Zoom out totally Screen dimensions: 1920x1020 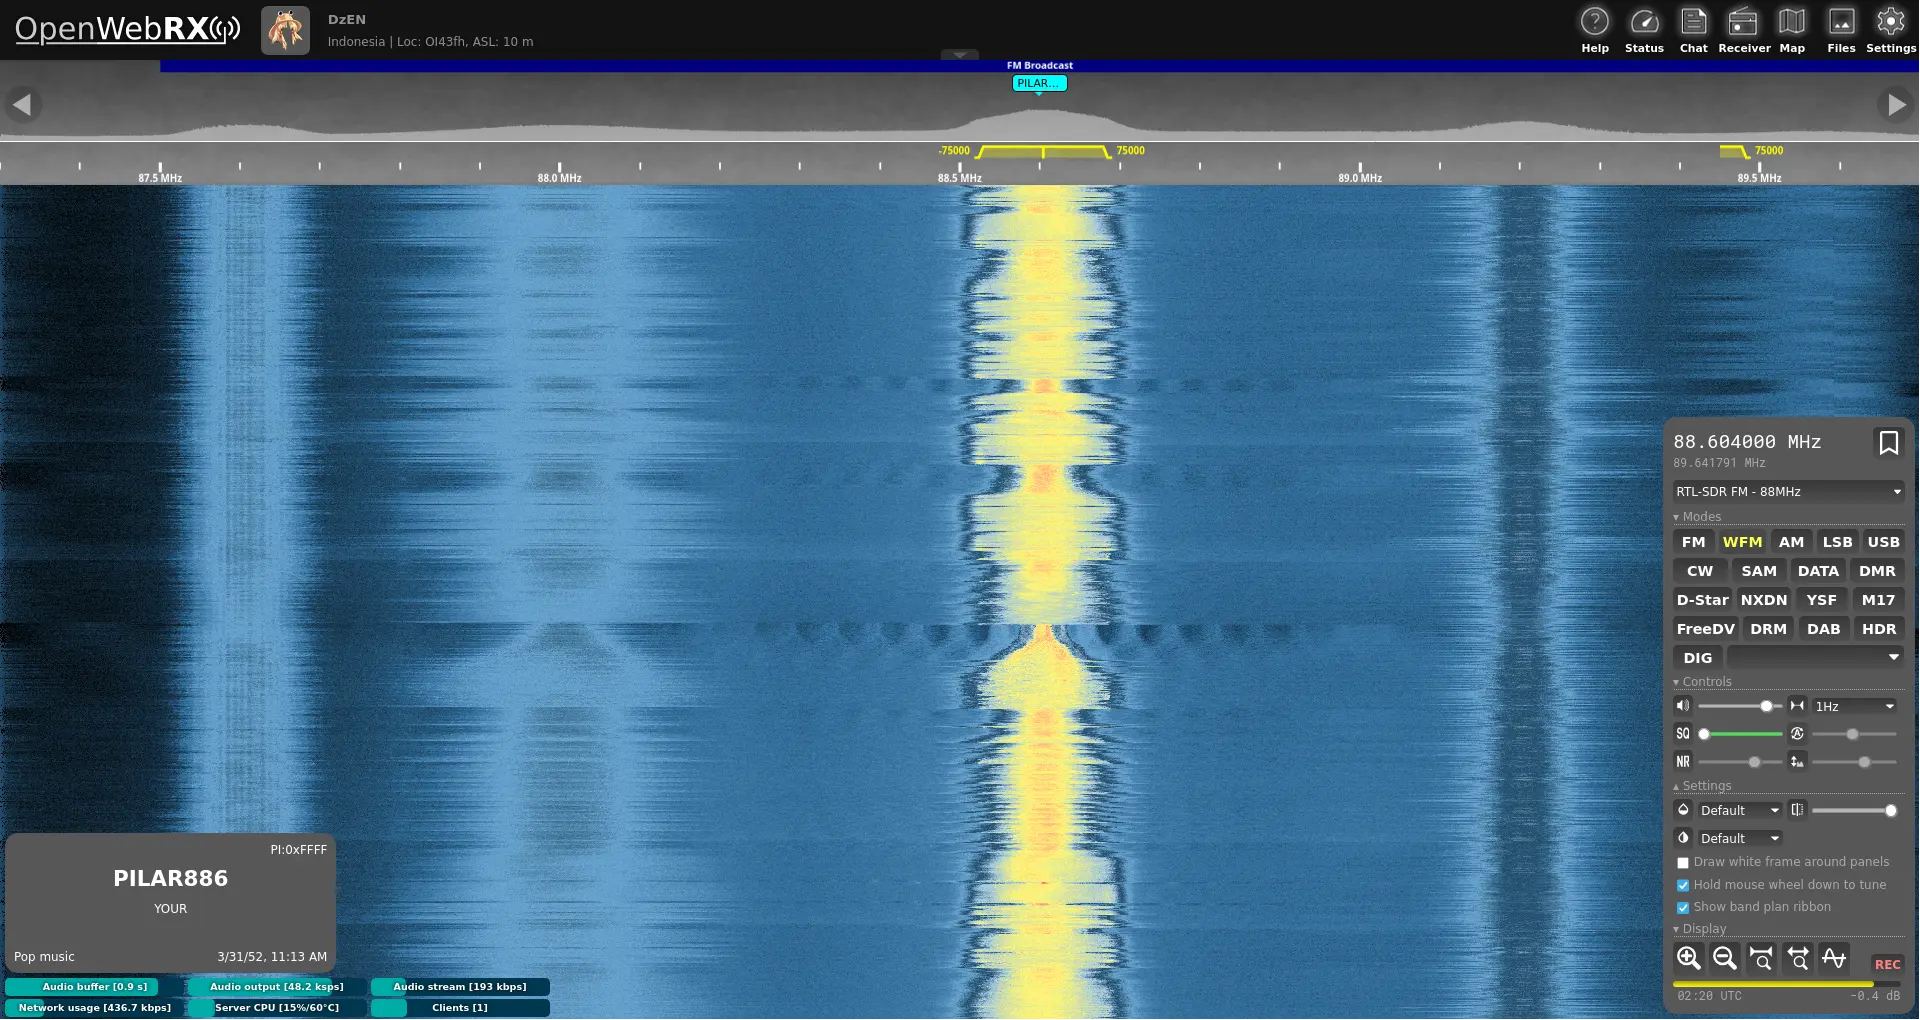pyautogui.click(x=1797, y=958)
